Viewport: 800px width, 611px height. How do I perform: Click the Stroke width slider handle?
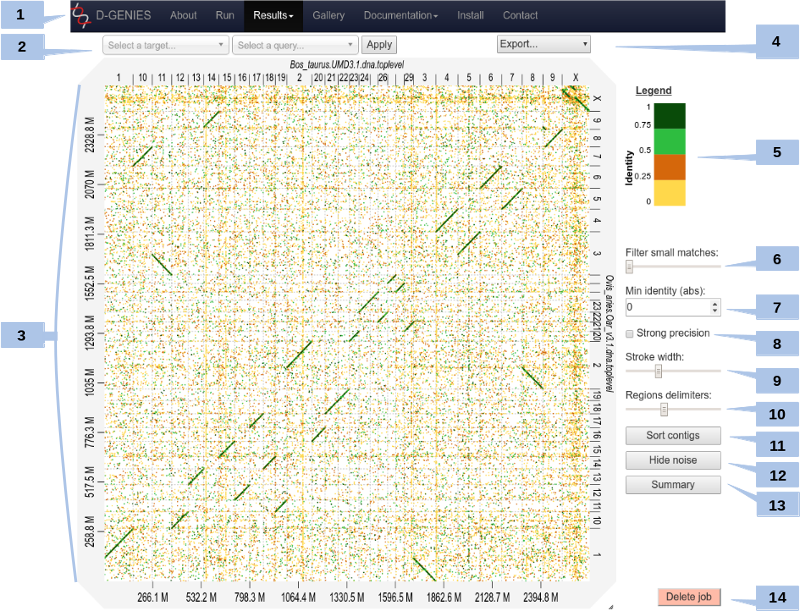point(658,372)
